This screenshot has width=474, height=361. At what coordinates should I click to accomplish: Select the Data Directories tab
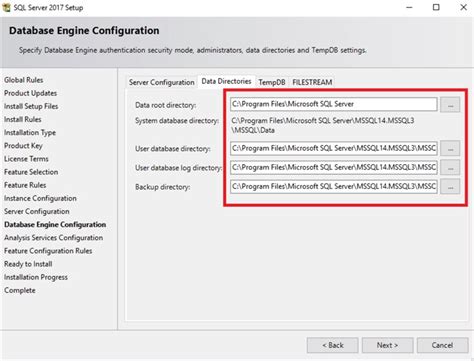[226, 81]
